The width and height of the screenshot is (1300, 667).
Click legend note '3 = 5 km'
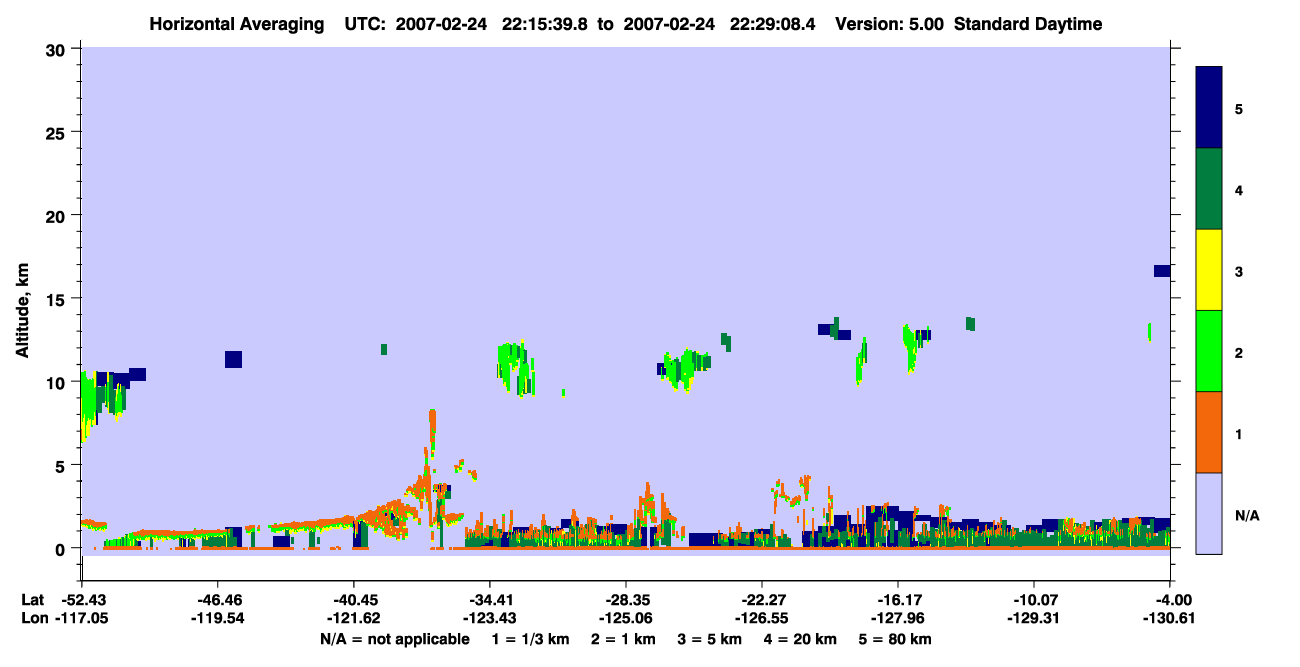tap(710, 639)
